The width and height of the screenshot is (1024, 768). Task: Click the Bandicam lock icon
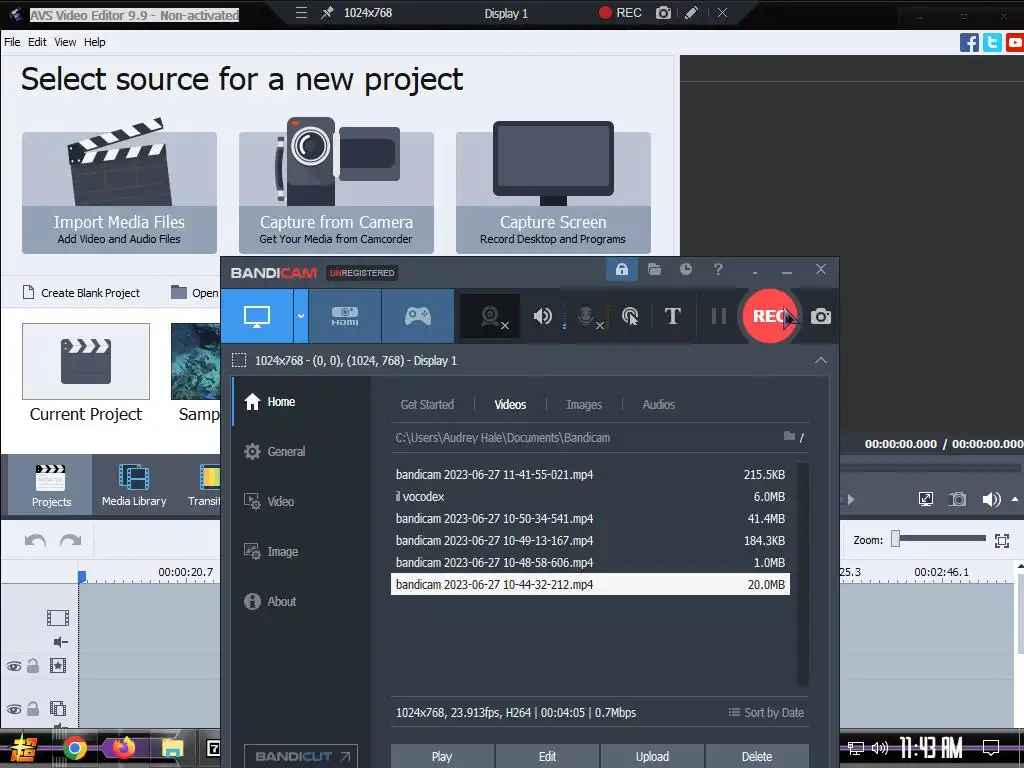622,269
